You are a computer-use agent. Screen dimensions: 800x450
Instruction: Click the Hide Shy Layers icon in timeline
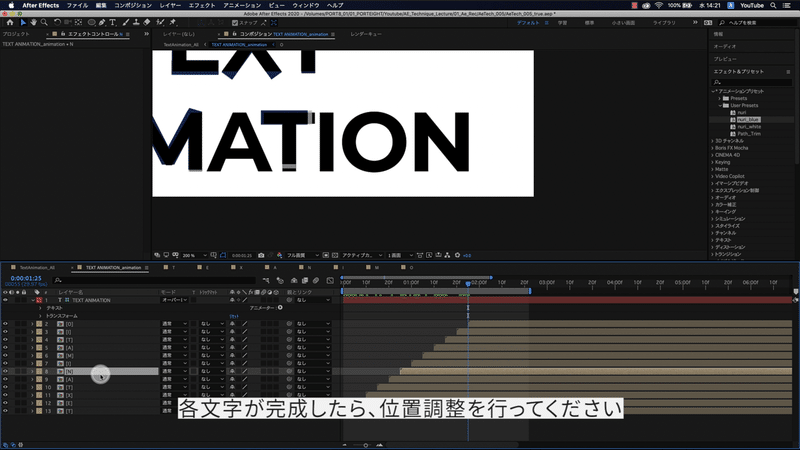[294, 280]
